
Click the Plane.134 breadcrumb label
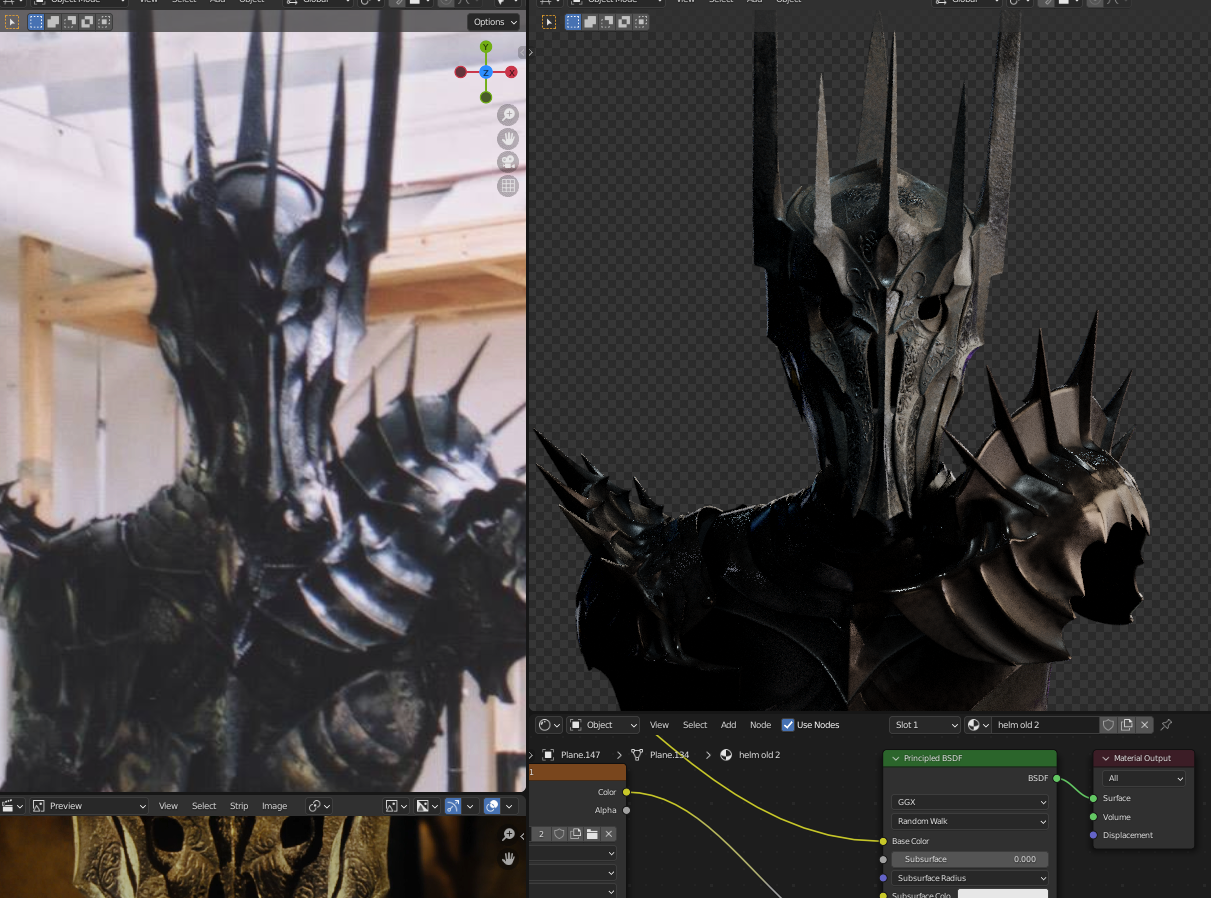pos(670,755)
